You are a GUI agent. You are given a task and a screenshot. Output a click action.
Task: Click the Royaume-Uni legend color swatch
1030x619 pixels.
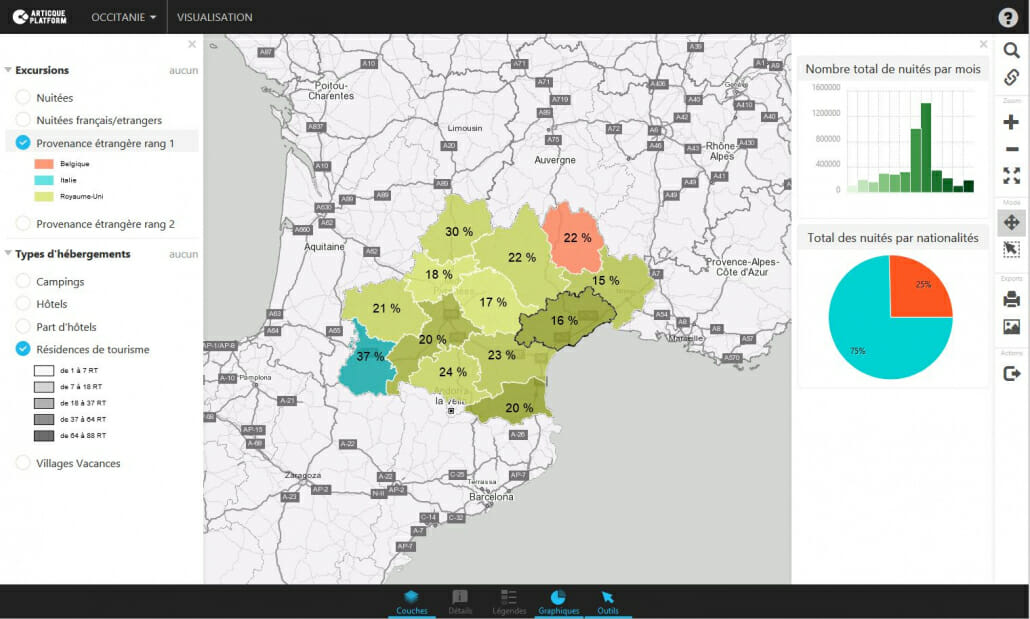point(44,196)
